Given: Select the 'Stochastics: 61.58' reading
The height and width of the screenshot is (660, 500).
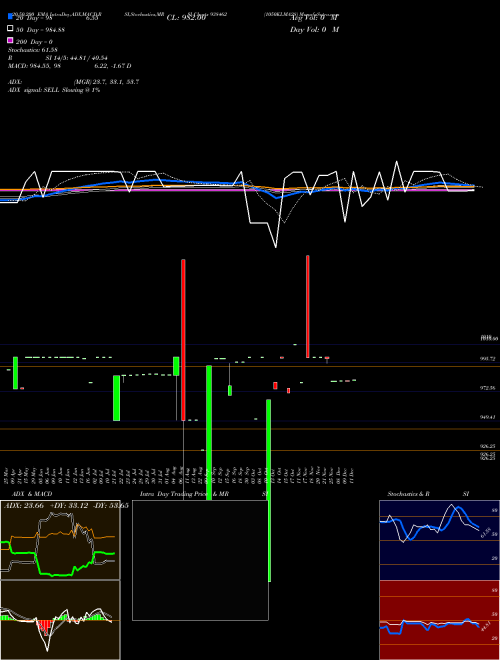Looking at the screenshot, I should click(x=33, y=50).
